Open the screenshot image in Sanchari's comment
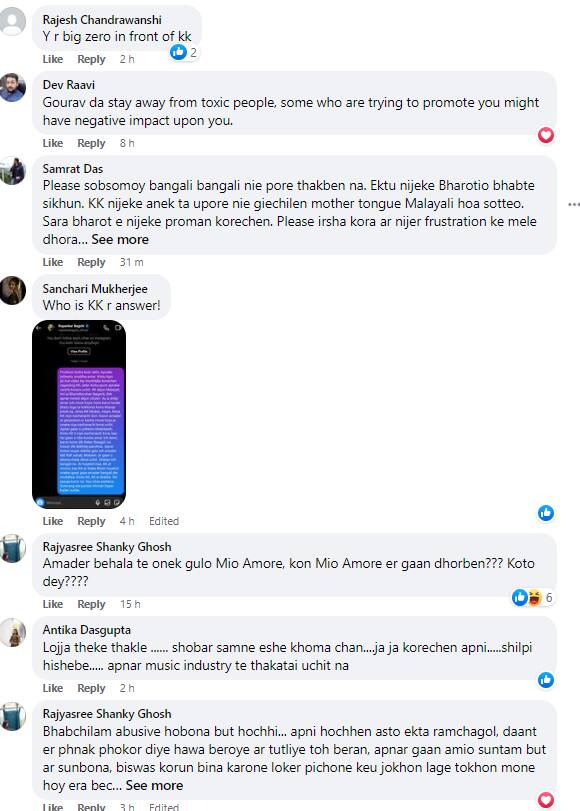 tap(79, 414)
